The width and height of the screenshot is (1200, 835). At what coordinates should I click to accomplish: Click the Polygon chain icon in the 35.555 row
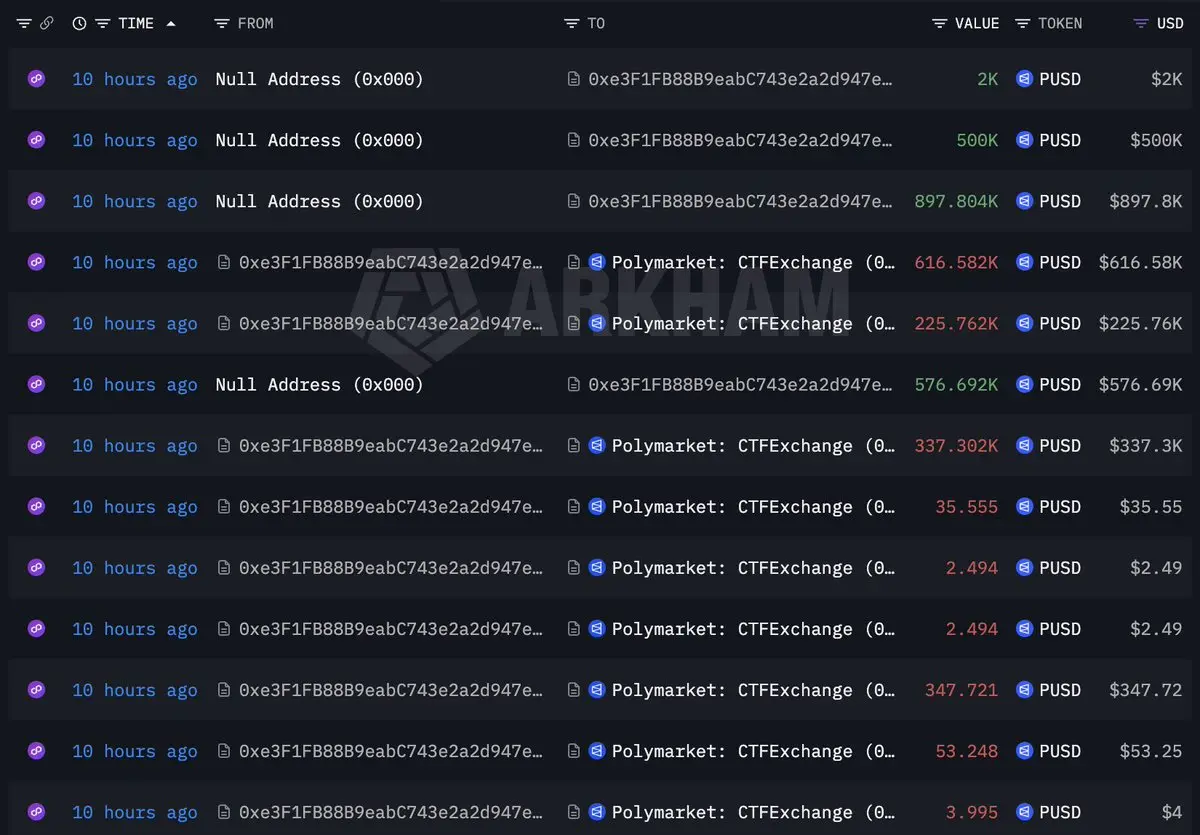[37, 506]
